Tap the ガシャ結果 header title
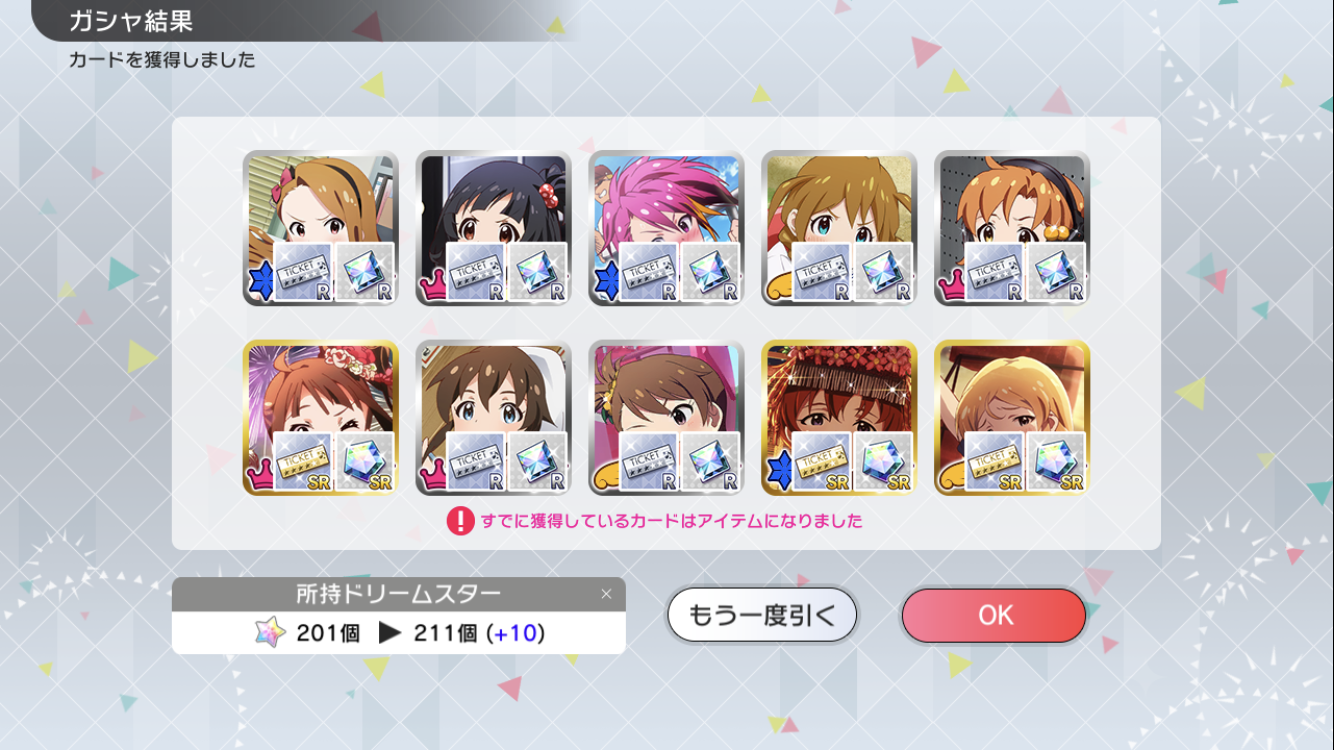 [x=130, y=20]
